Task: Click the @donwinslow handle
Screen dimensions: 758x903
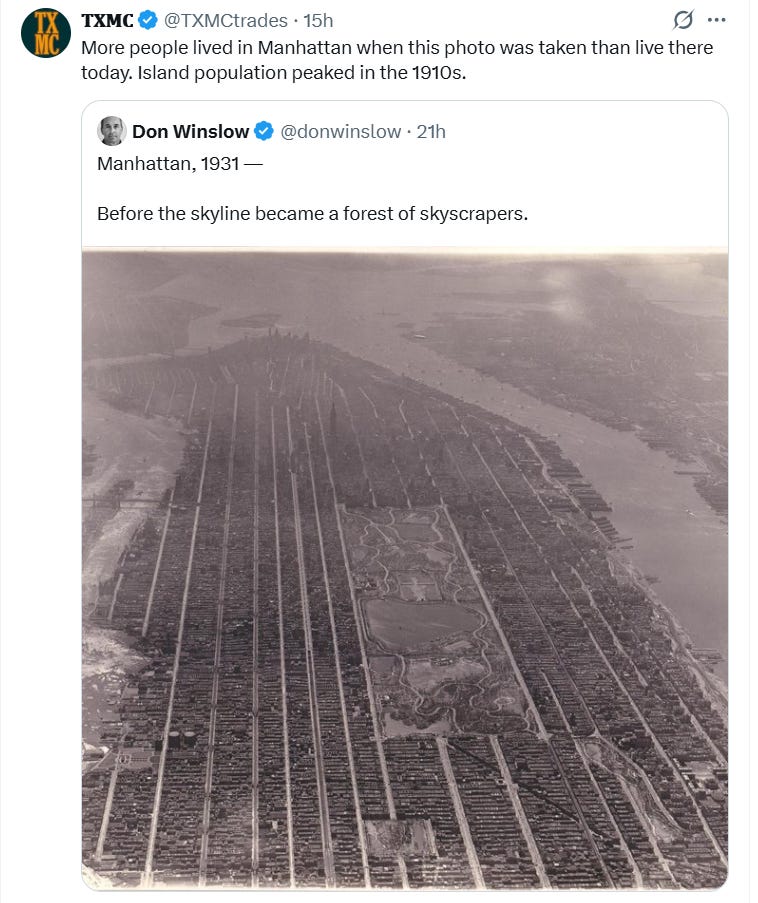Action: pos(340,131)
